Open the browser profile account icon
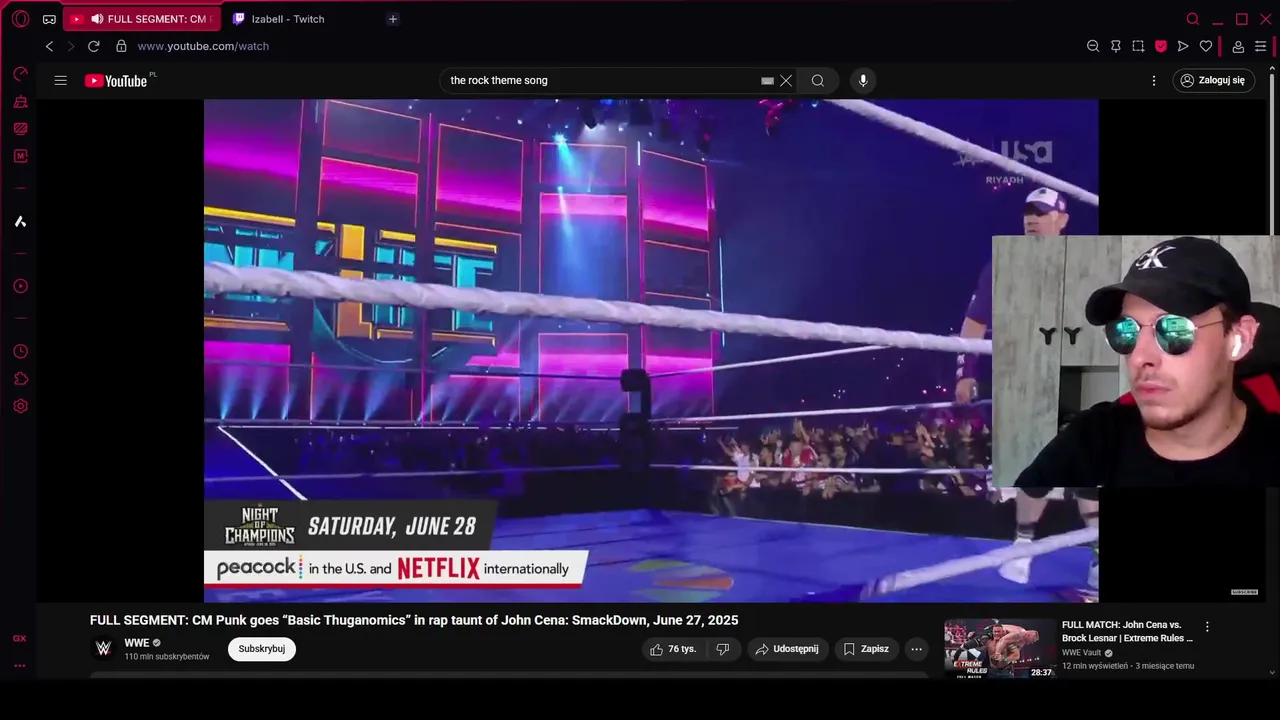Image resolution: width=1280 pixels, height=720 pixels. [x=1238, y=46]
